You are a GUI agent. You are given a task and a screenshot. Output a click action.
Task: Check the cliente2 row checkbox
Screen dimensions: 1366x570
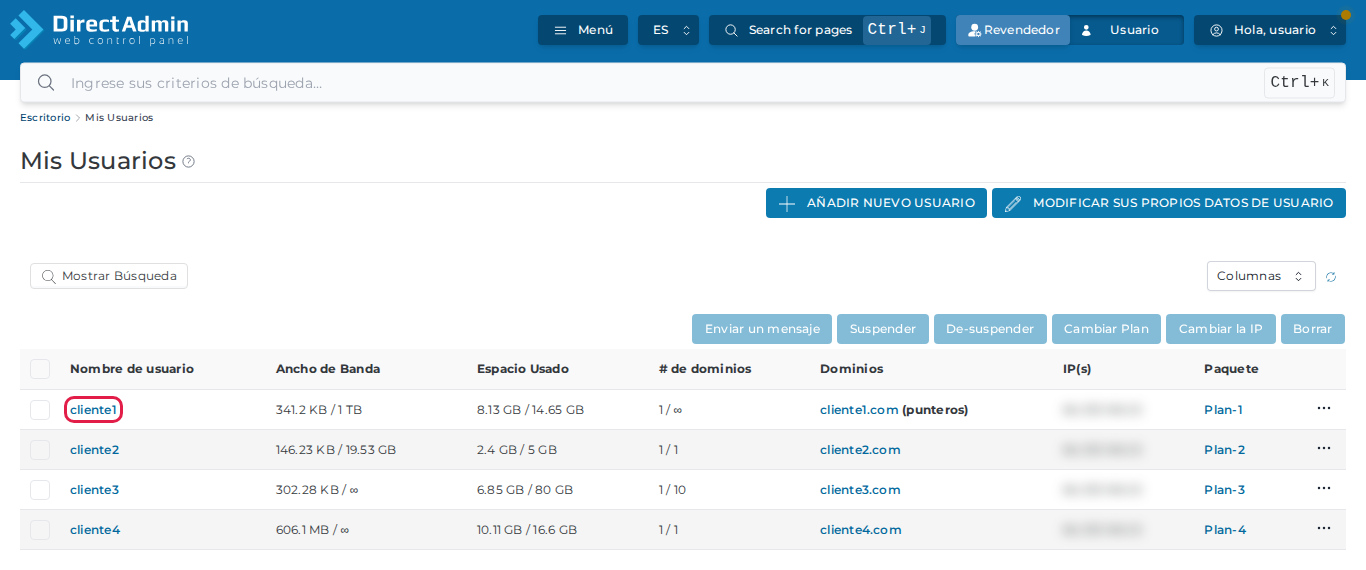pos(40,450)
